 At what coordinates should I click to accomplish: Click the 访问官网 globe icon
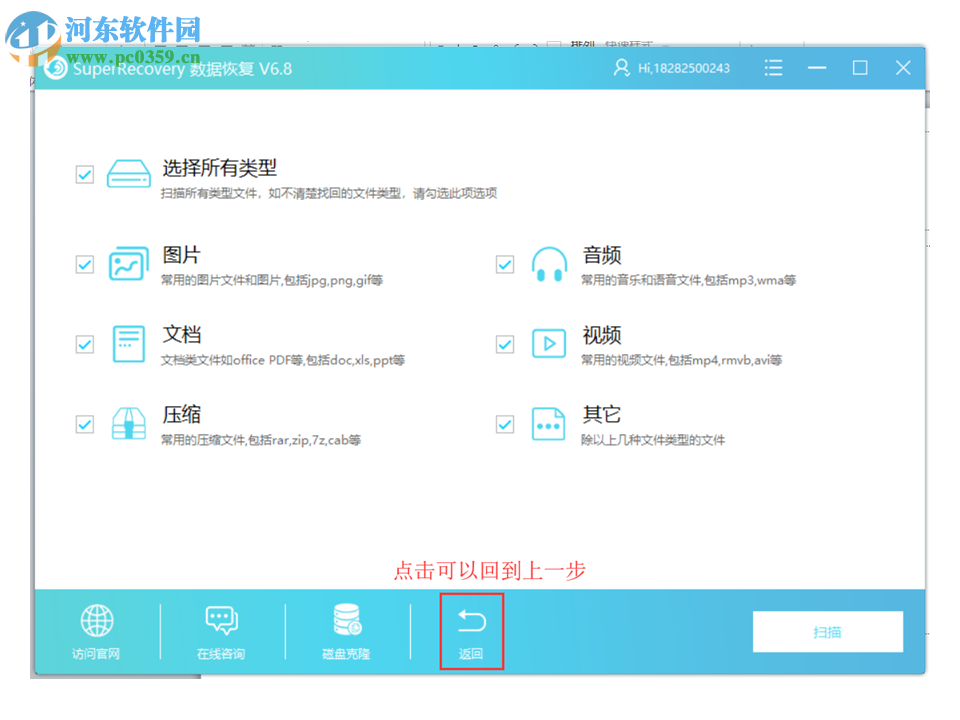point(96,620)
